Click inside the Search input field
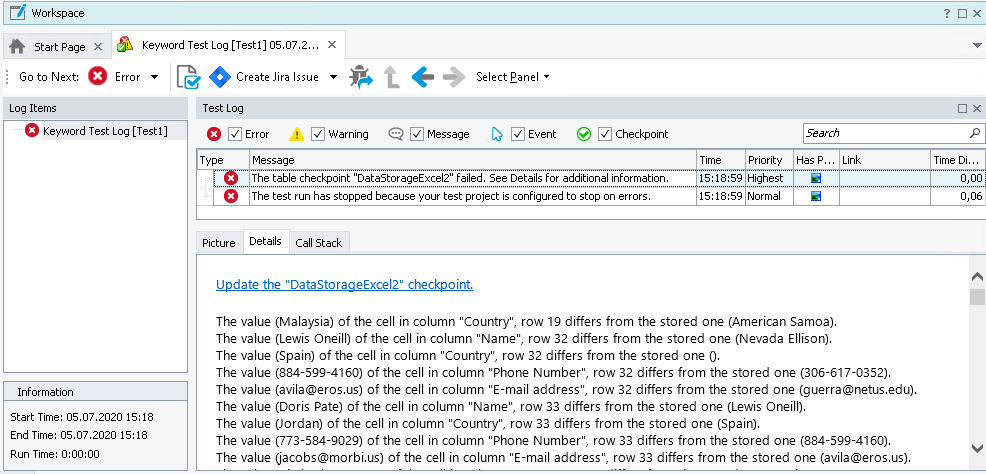The height and width of the screenshot is (474, 986). 883,133
